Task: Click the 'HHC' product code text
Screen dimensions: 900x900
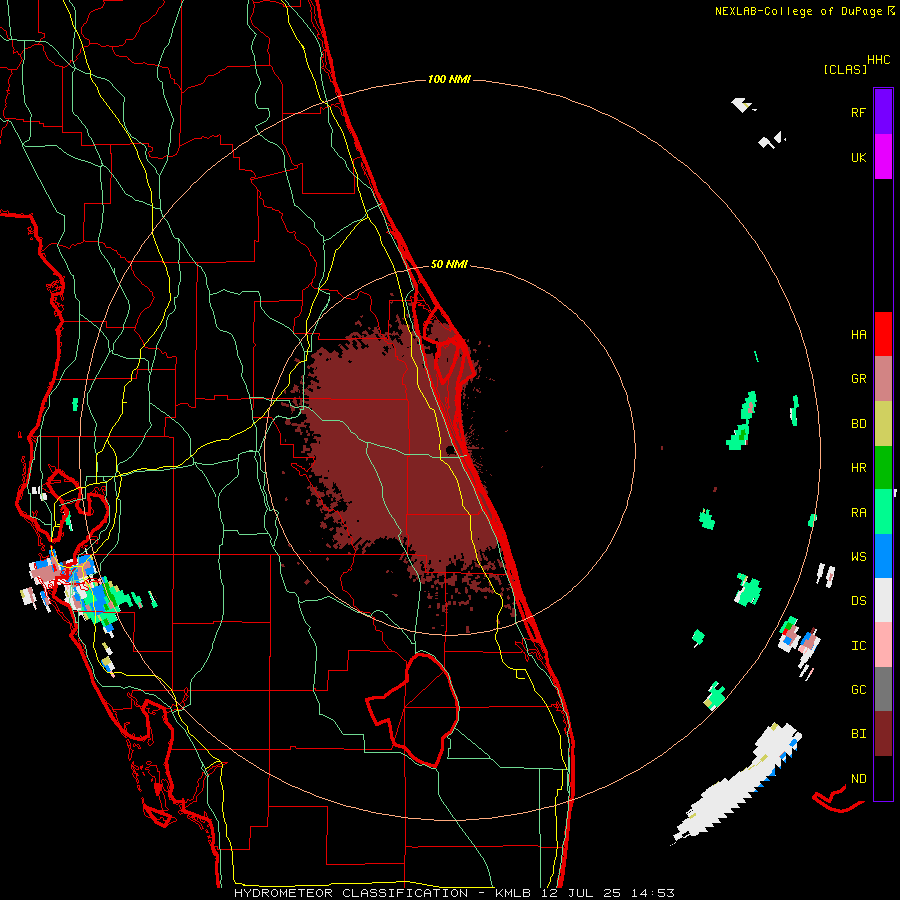Action: [879, 60]
